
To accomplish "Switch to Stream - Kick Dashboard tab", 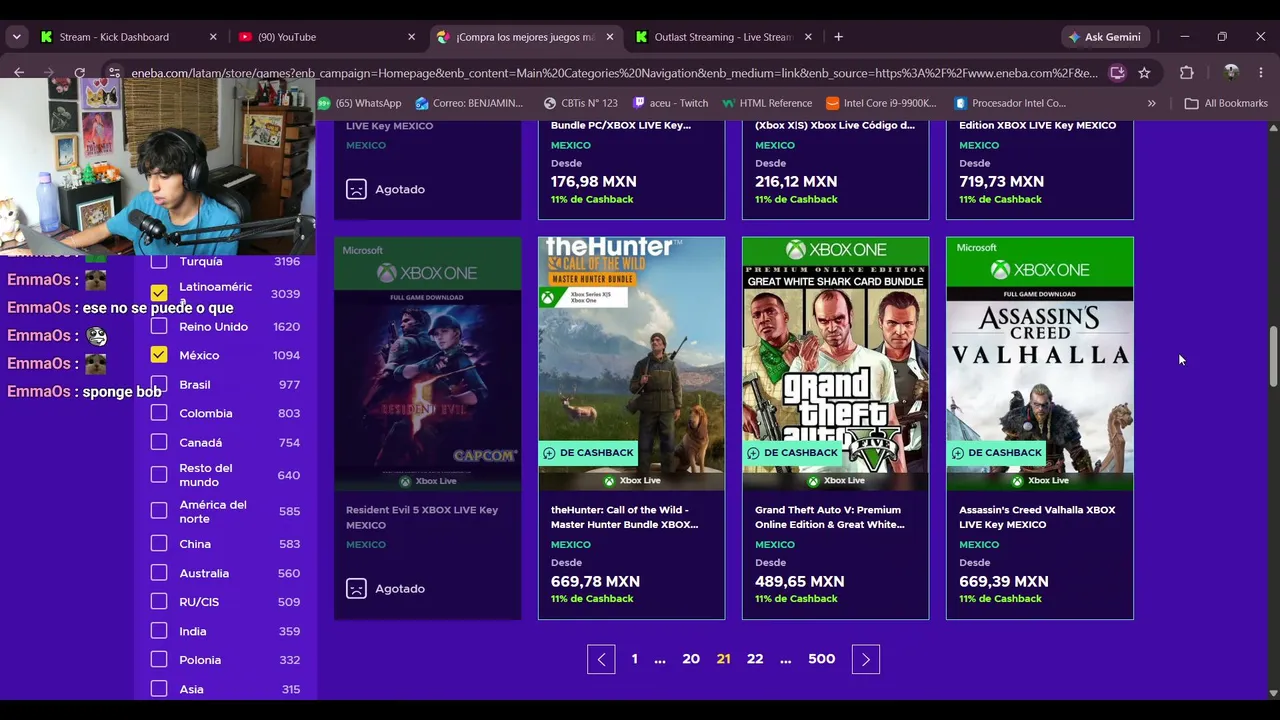I will (127, 37).
